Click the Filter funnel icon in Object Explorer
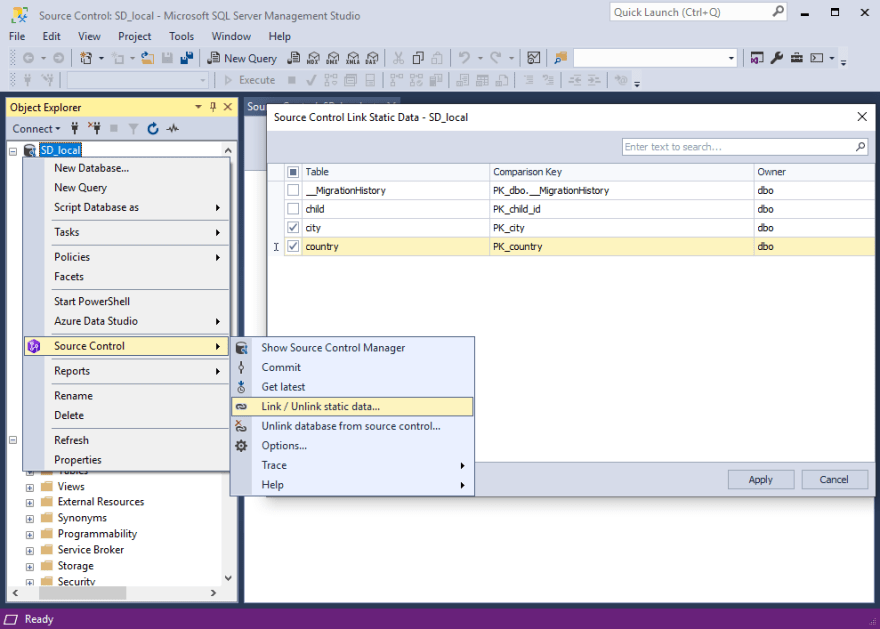Screen dimensions: 880x629 [133, 128]
